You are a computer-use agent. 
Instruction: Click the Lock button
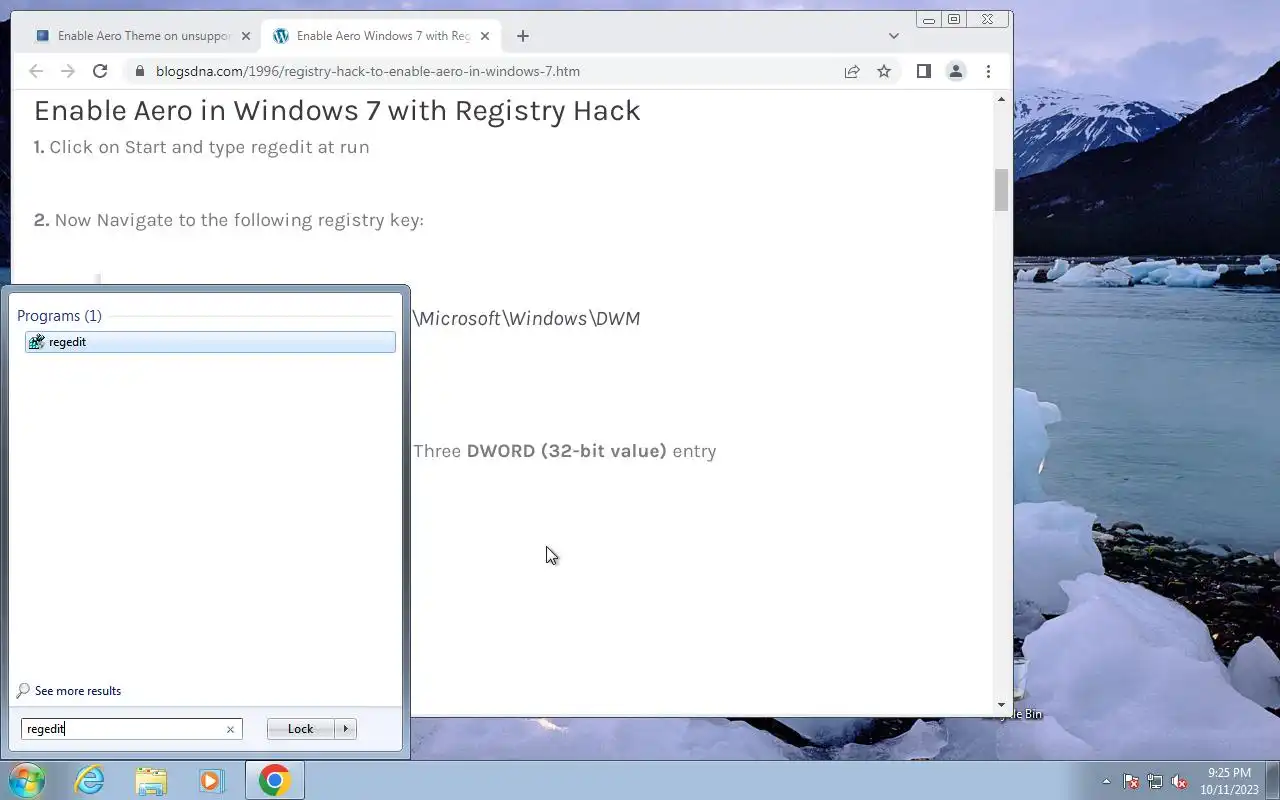(301, 729)
